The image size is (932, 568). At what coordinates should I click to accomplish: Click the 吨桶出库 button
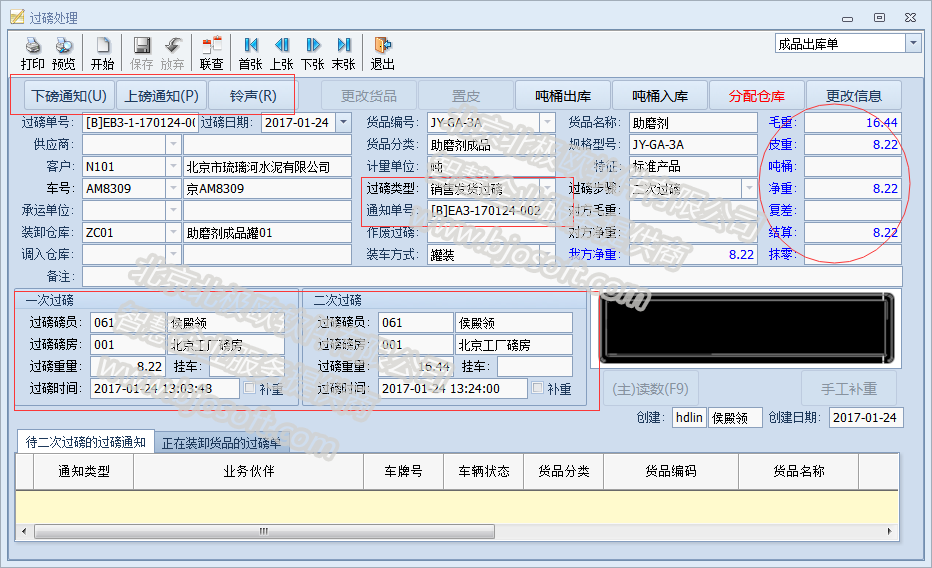[x=563, y=96]
